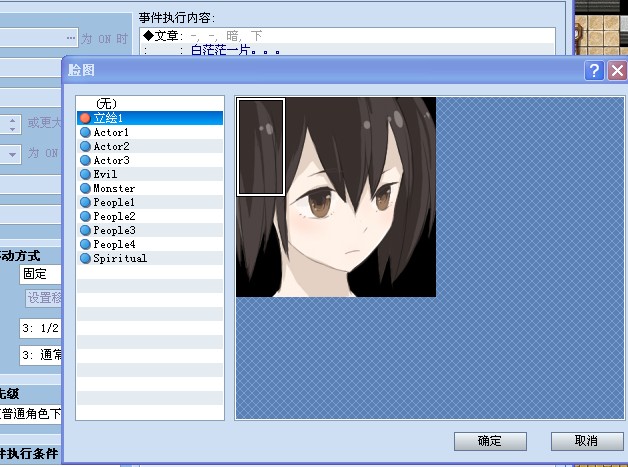Open the 3: 通常 frequency dropdown
Image resolution: width=628 pixels, height=467 pixels.
[40, 355]
